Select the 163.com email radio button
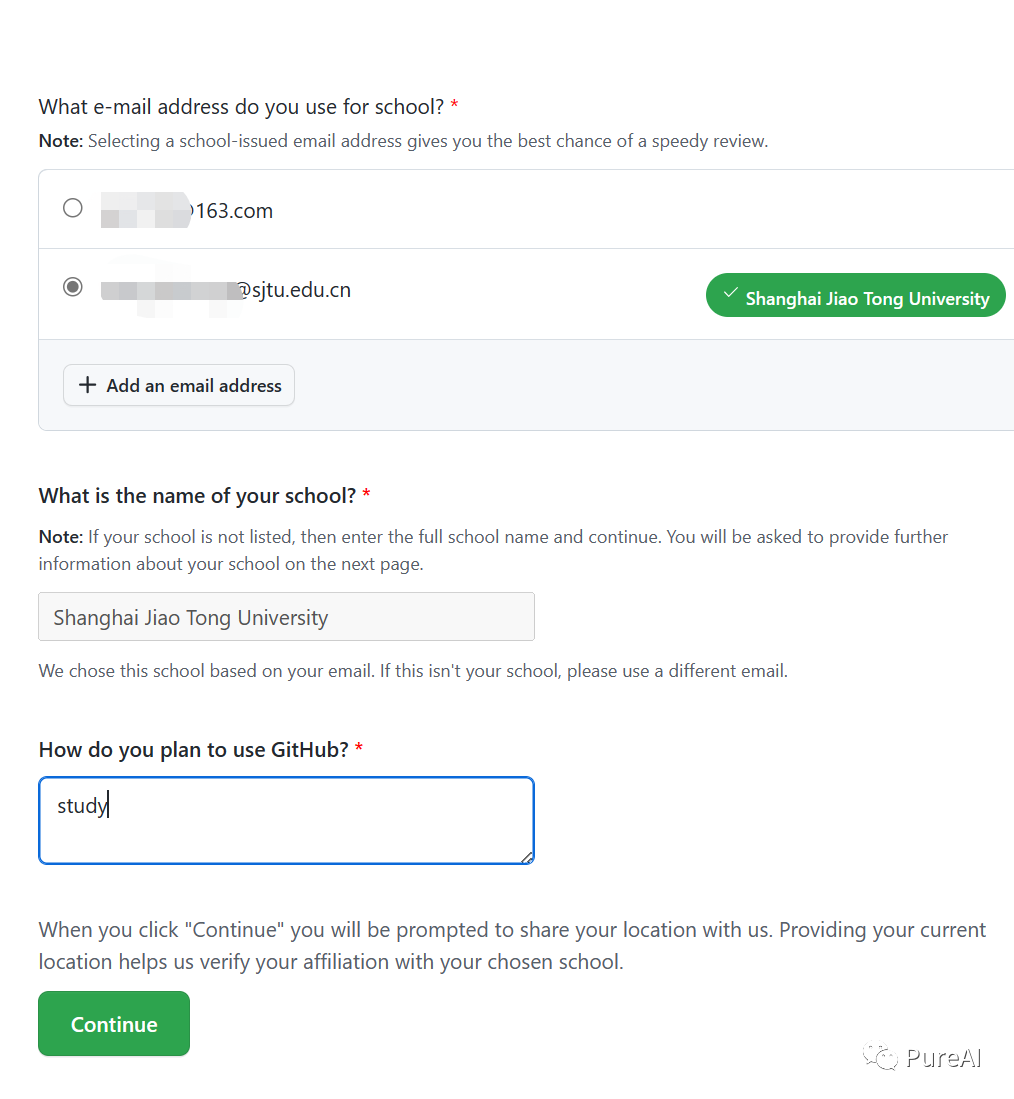 pyautogui.click(x=72, y=208)
